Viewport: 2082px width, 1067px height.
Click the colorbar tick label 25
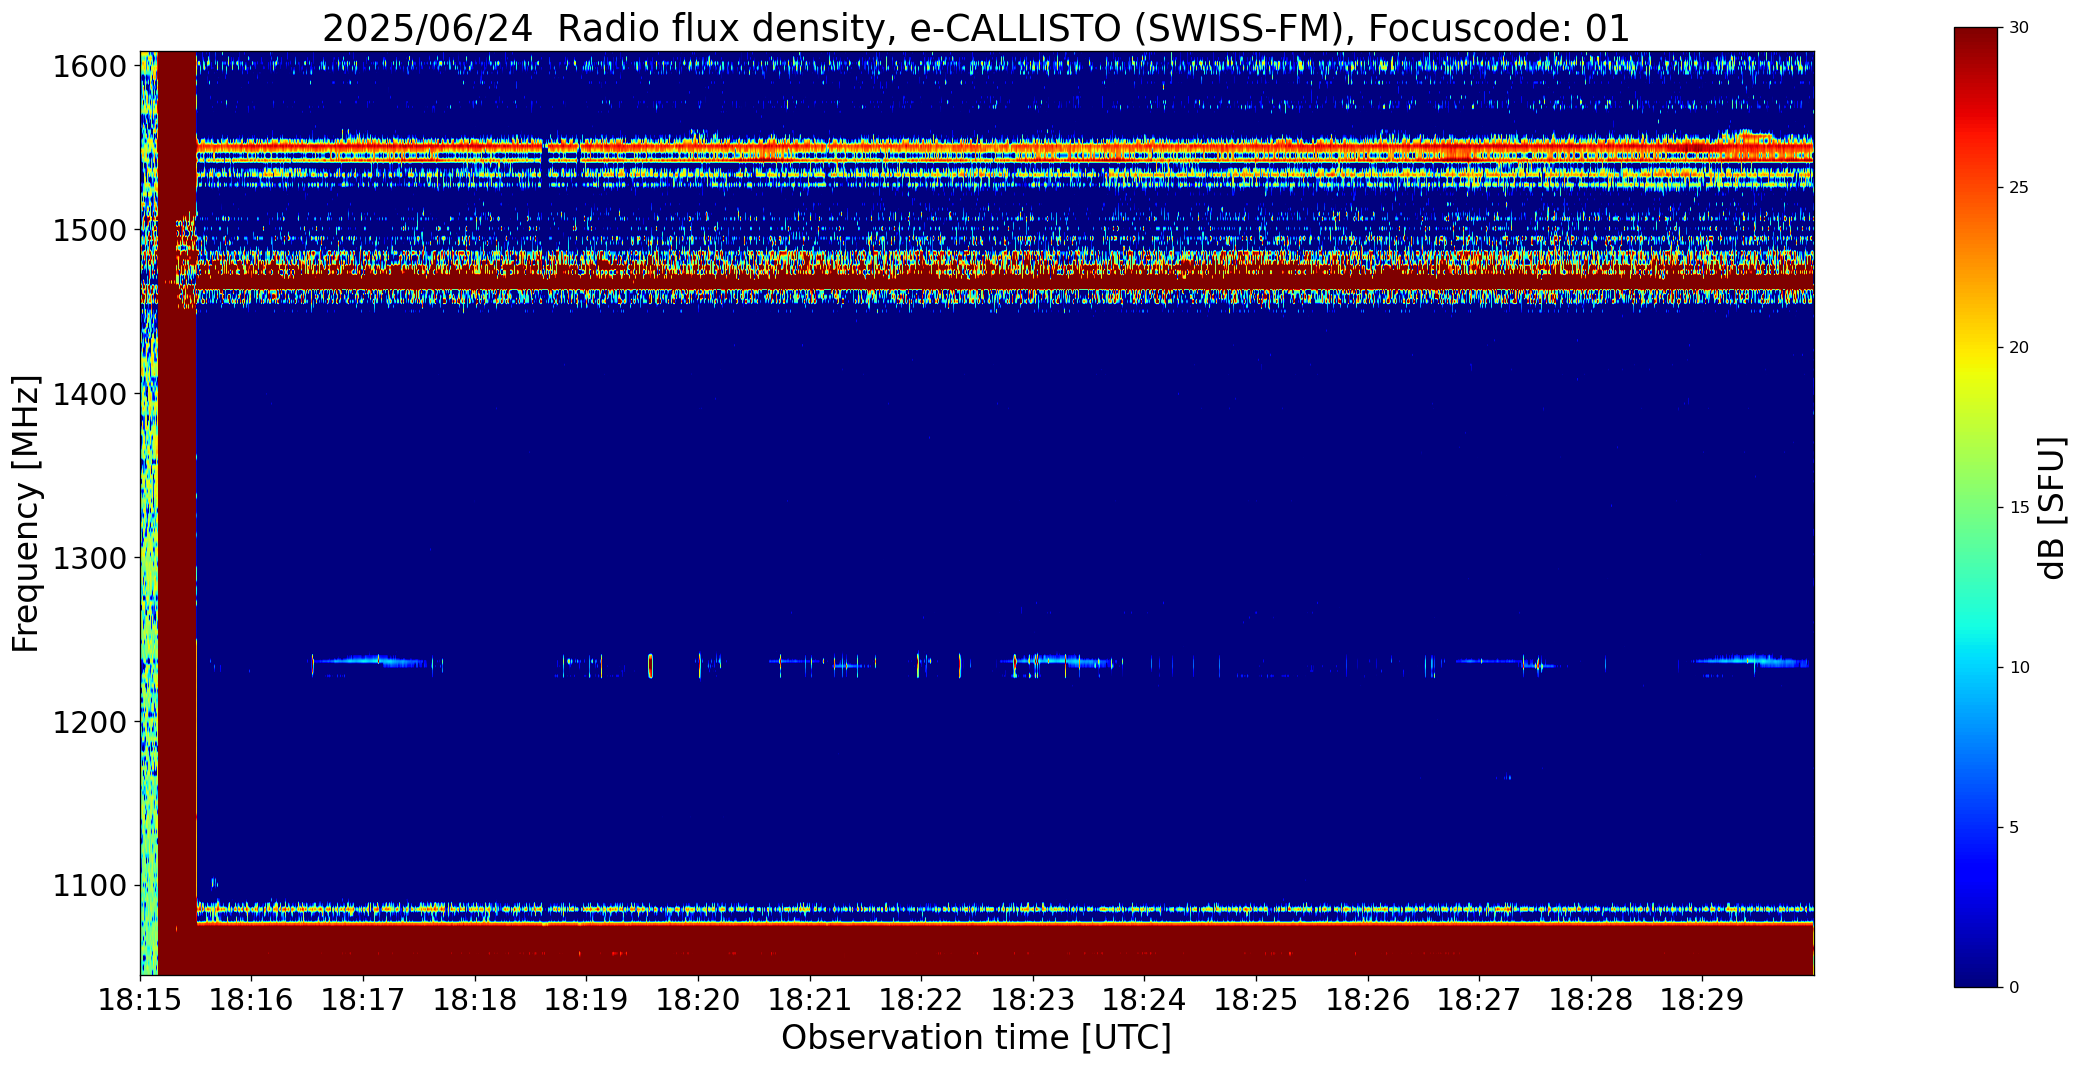point(2019,188)
